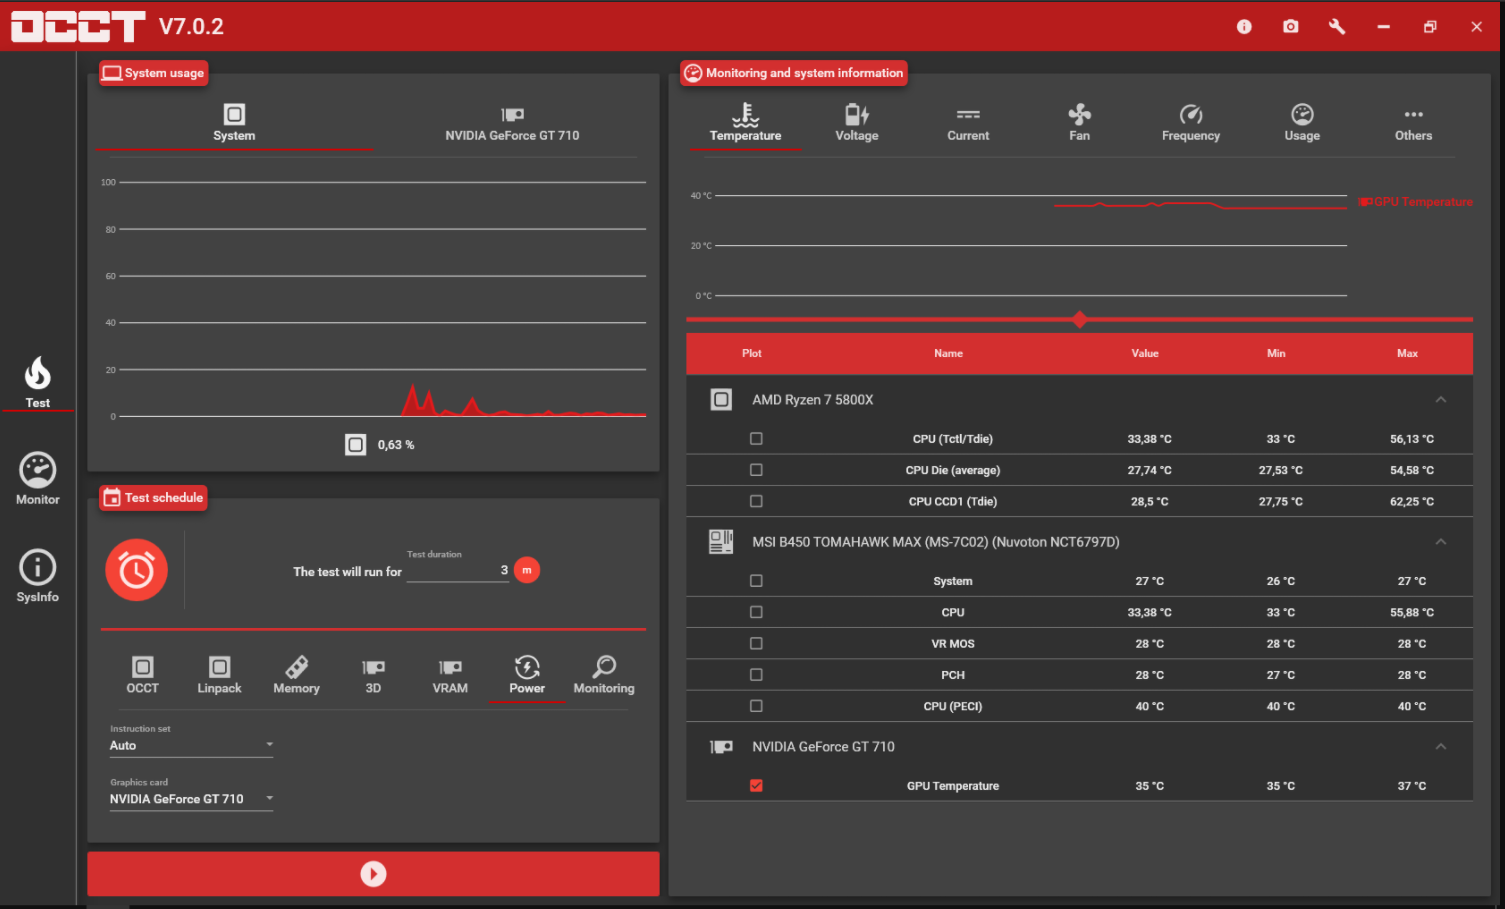The image size is (1505, 909).
Task: Sort table by Max column header
Action: click(x=1407, y=353)
